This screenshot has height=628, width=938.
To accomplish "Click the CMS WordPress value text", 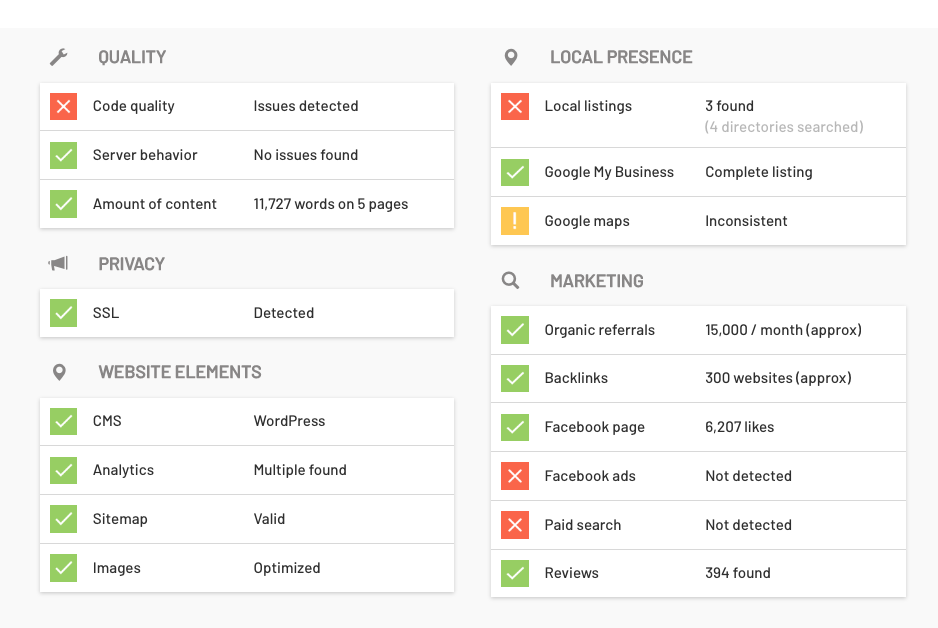I will [289, 421].
